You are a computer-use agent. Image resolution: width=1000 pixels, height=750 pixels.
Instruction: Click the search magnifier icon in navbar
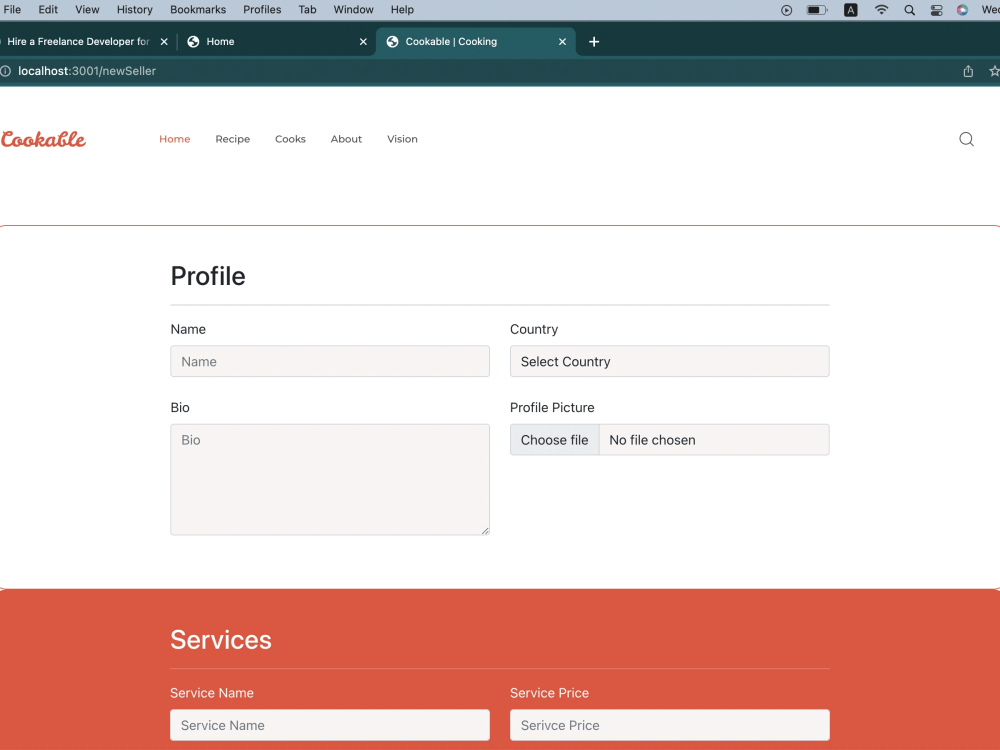pyautogui.click(x=966, y=139)
